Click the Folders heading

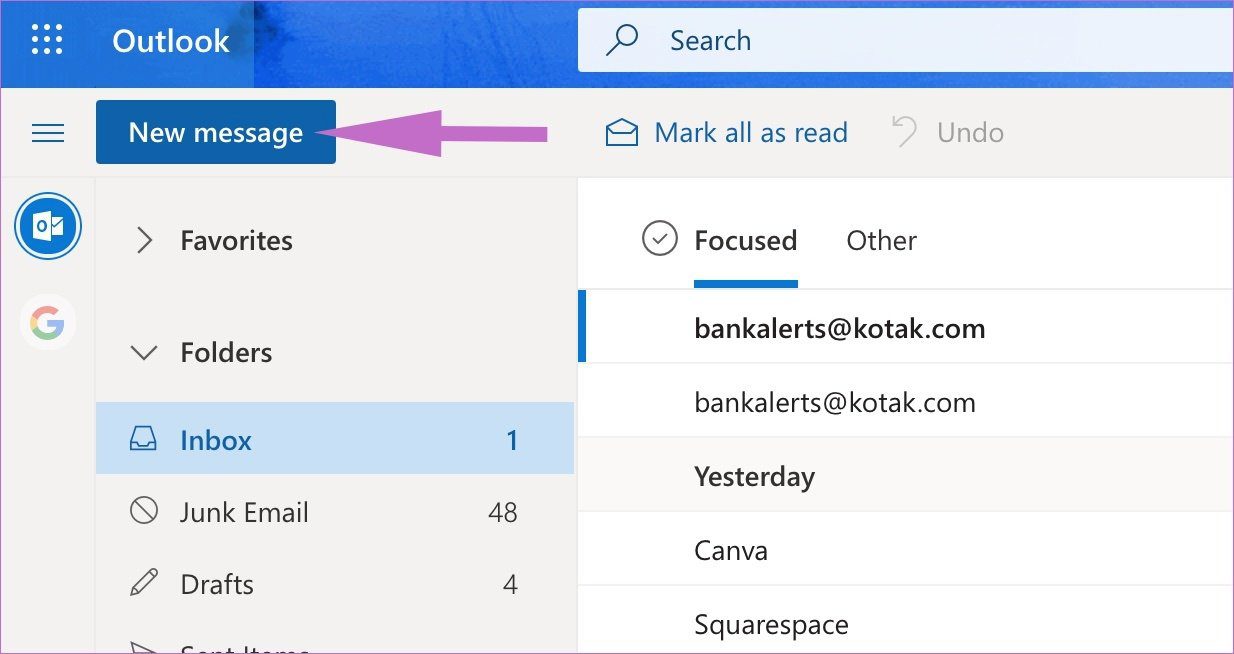pos(226,352)
